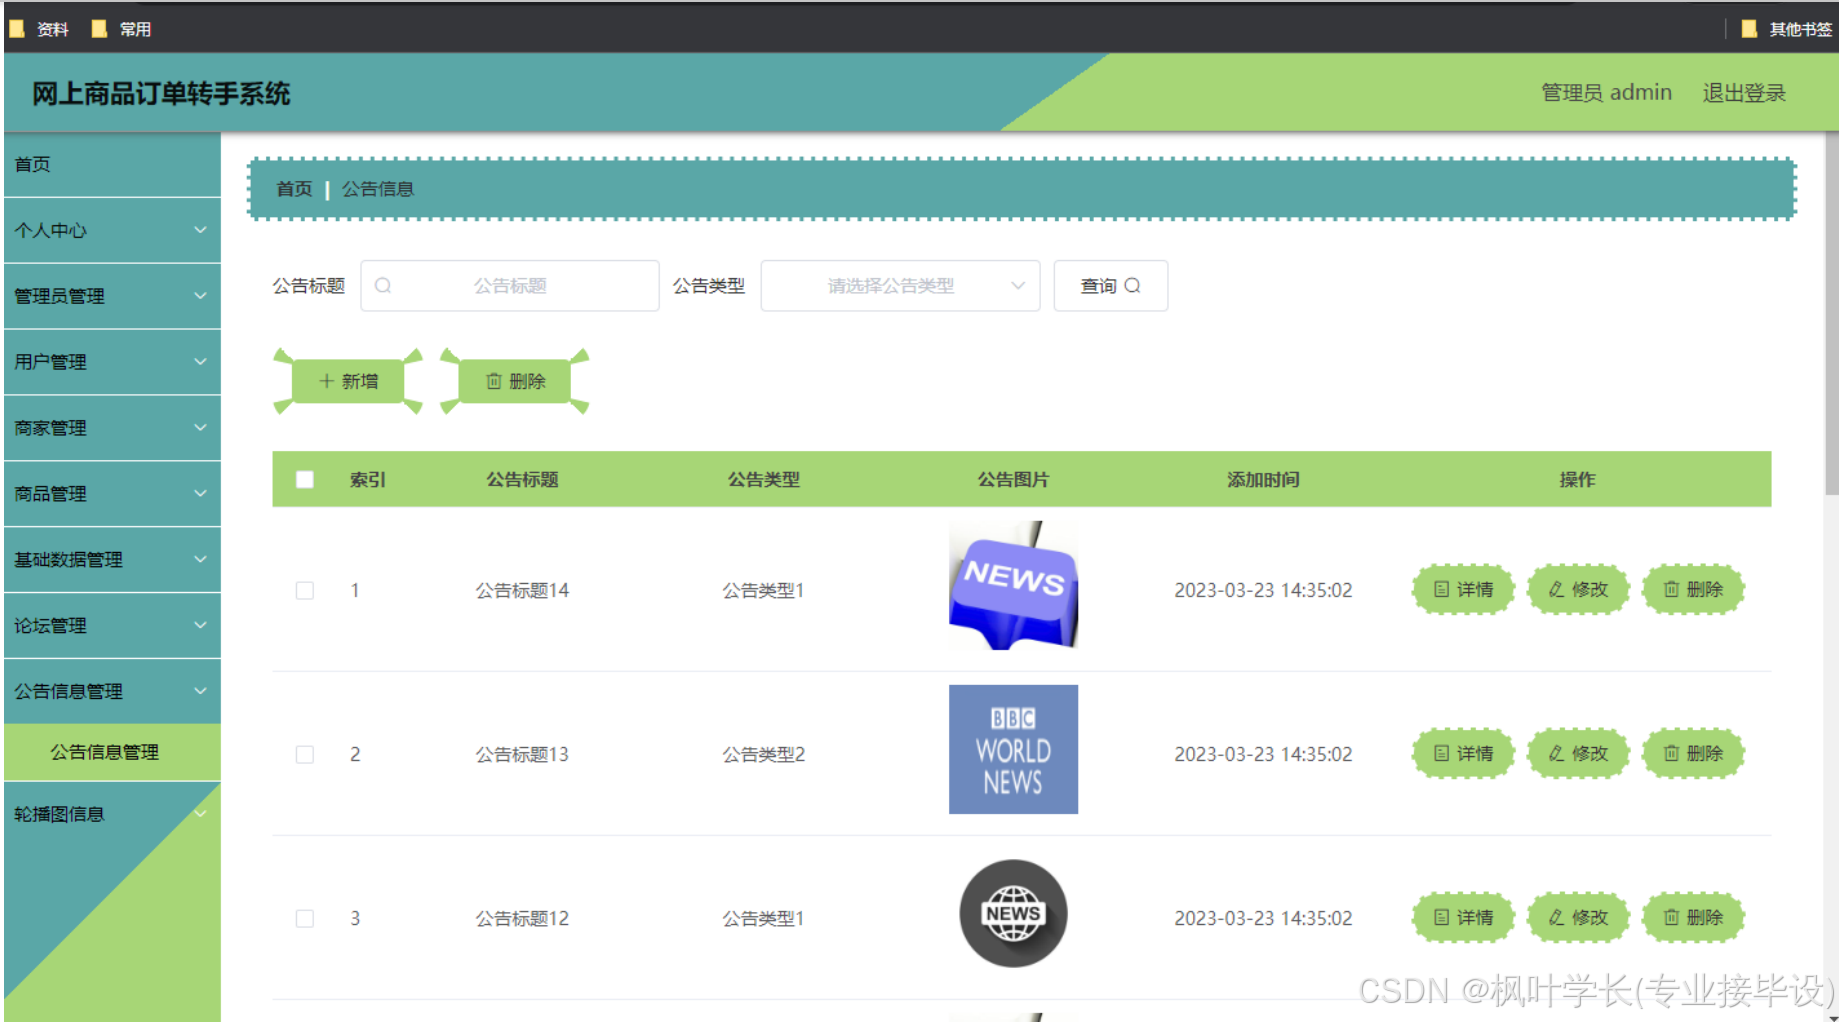
Task: Click 退出登录 to log out
Action: (x=1744, y=93)
